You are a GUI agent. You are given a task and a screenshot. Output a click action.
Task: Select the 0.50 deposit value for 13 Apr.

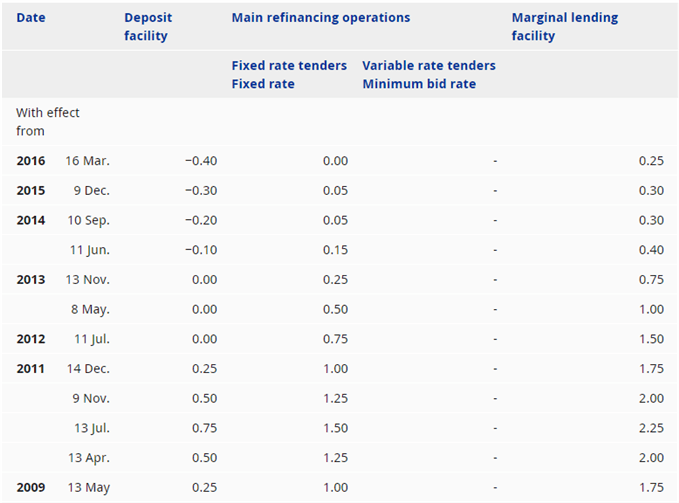[x=204, y=458]
